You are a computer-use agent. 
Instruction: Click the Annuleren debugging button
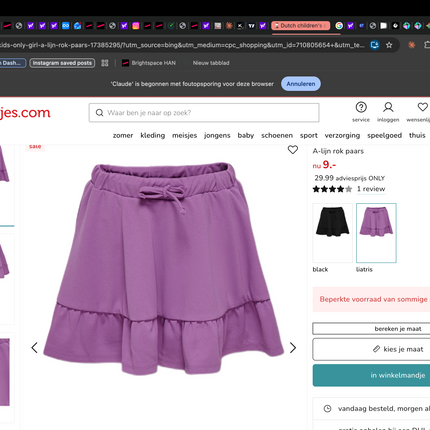[301, 84]
